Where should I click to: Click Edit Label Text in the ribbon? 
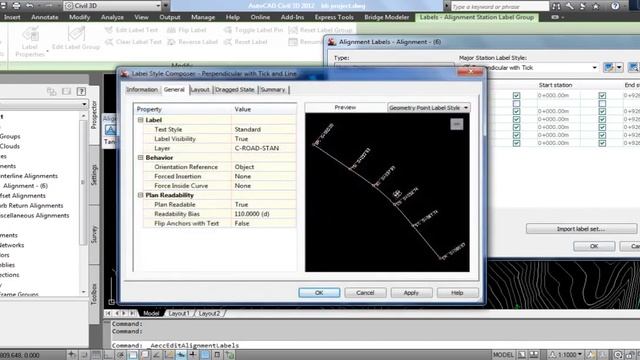tap(131, 30)
